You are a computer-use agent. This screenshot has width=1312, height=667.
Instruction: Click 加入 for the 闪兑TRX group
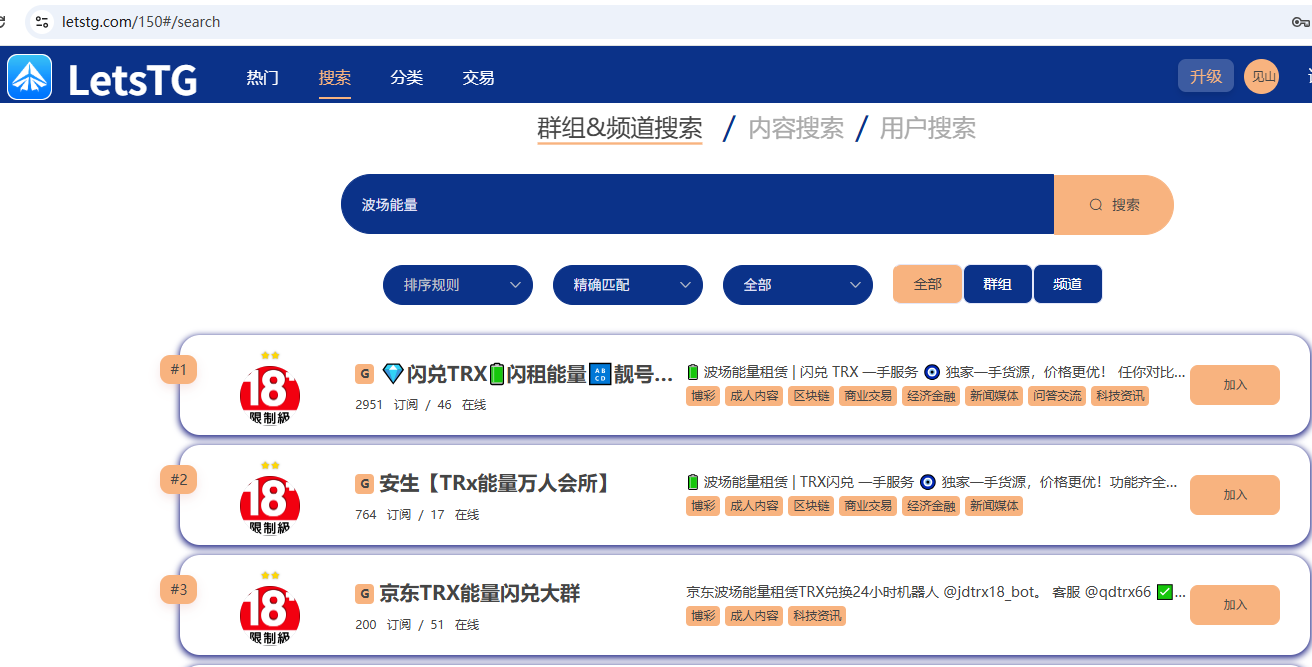[1235, 385]
